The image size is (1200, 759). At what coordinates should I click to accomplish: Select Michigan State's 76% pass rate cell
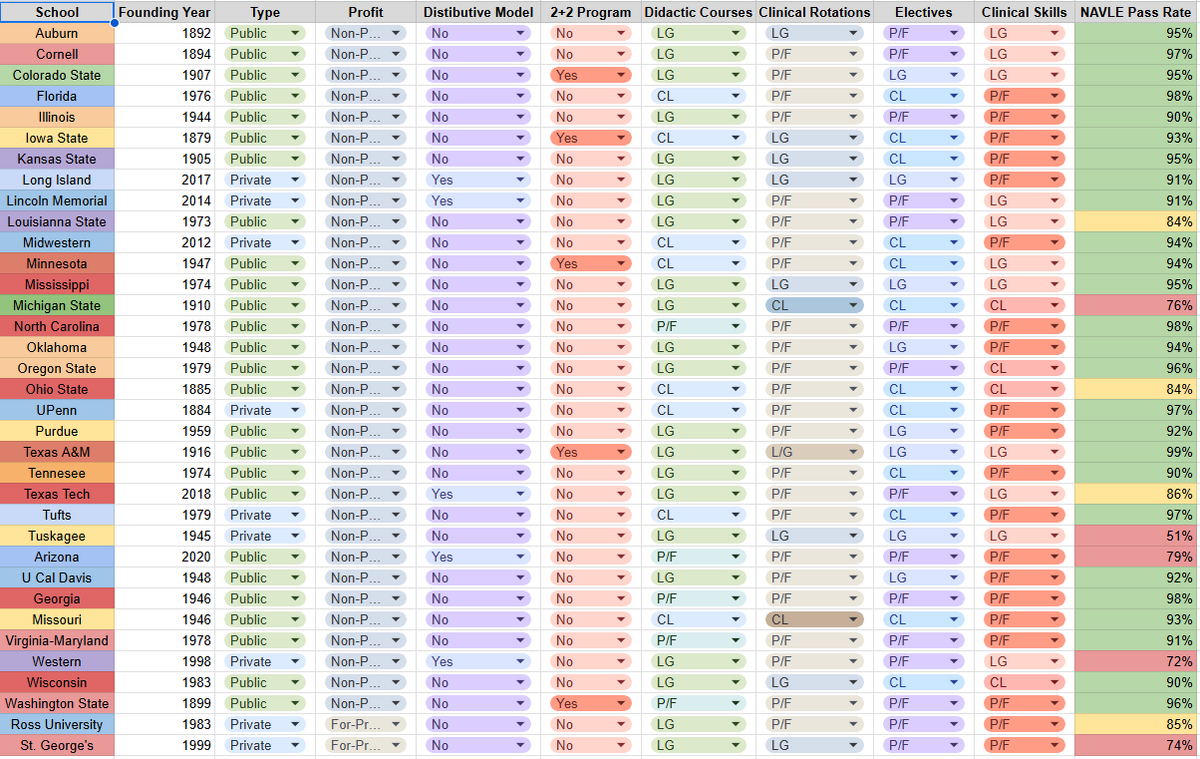pos(1136,306)
